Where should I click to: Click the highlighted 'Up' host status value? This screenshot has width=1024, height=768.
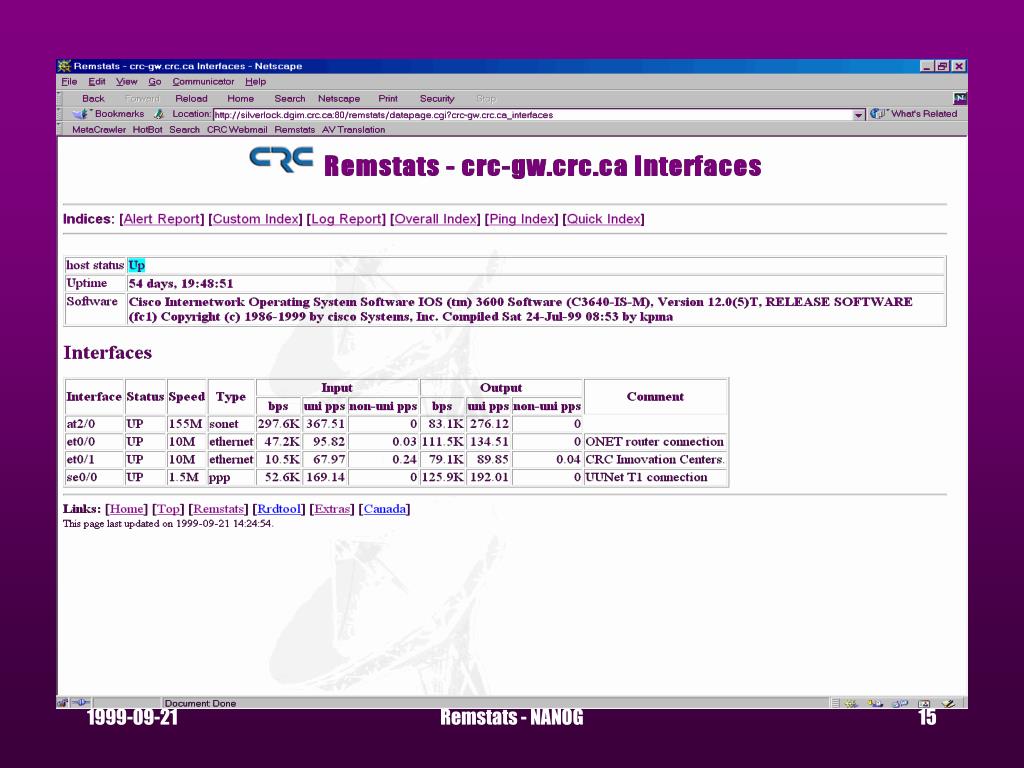[x=136, y=265]
